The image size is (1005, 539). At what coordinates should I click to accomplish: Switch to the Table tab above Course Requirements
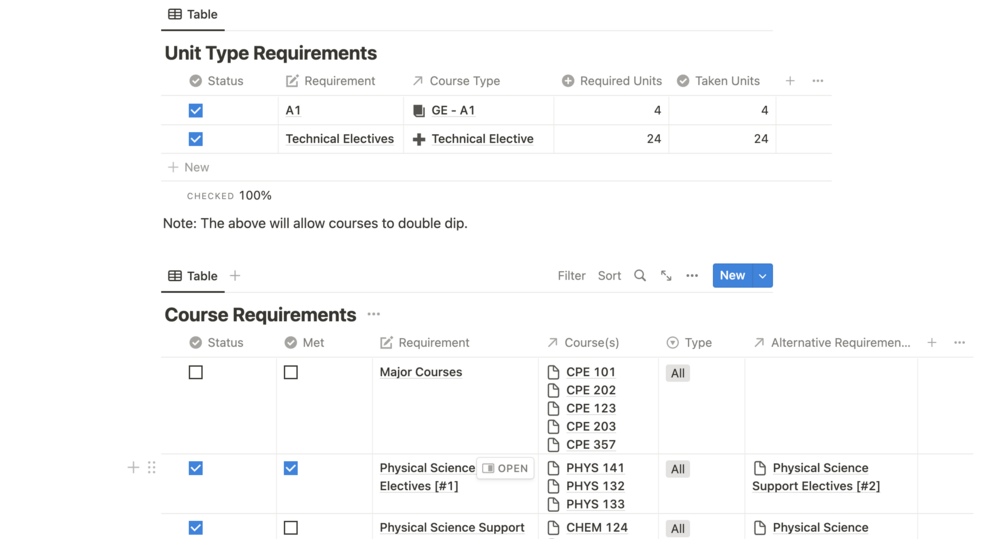click(x=192, y=276)
